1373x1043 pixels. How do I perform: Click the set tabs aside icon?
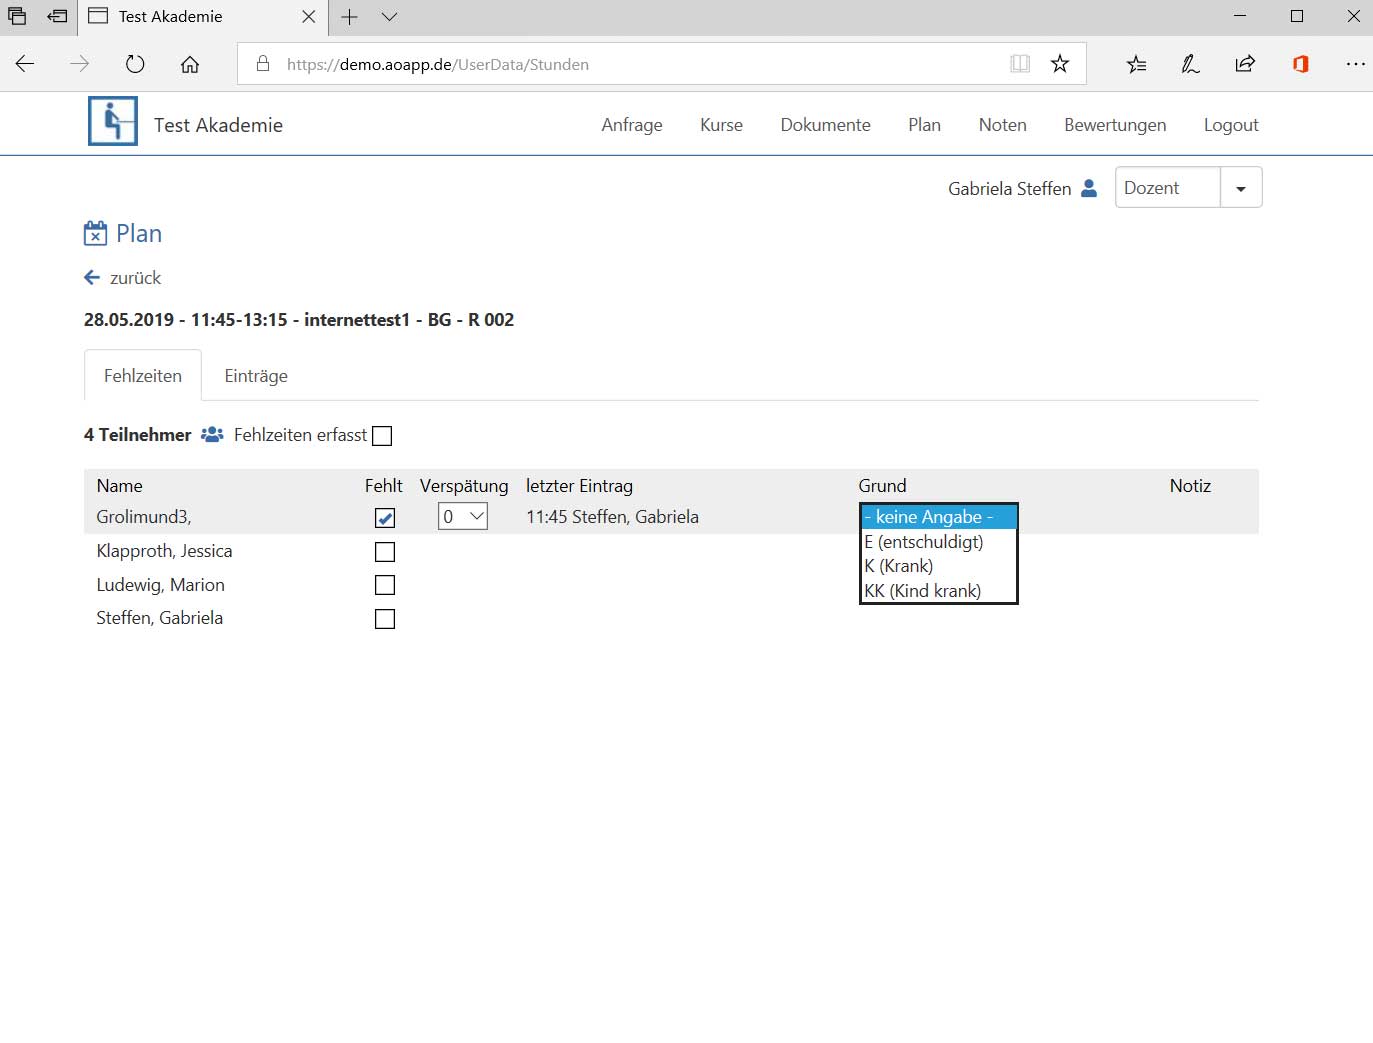[58, 17]
